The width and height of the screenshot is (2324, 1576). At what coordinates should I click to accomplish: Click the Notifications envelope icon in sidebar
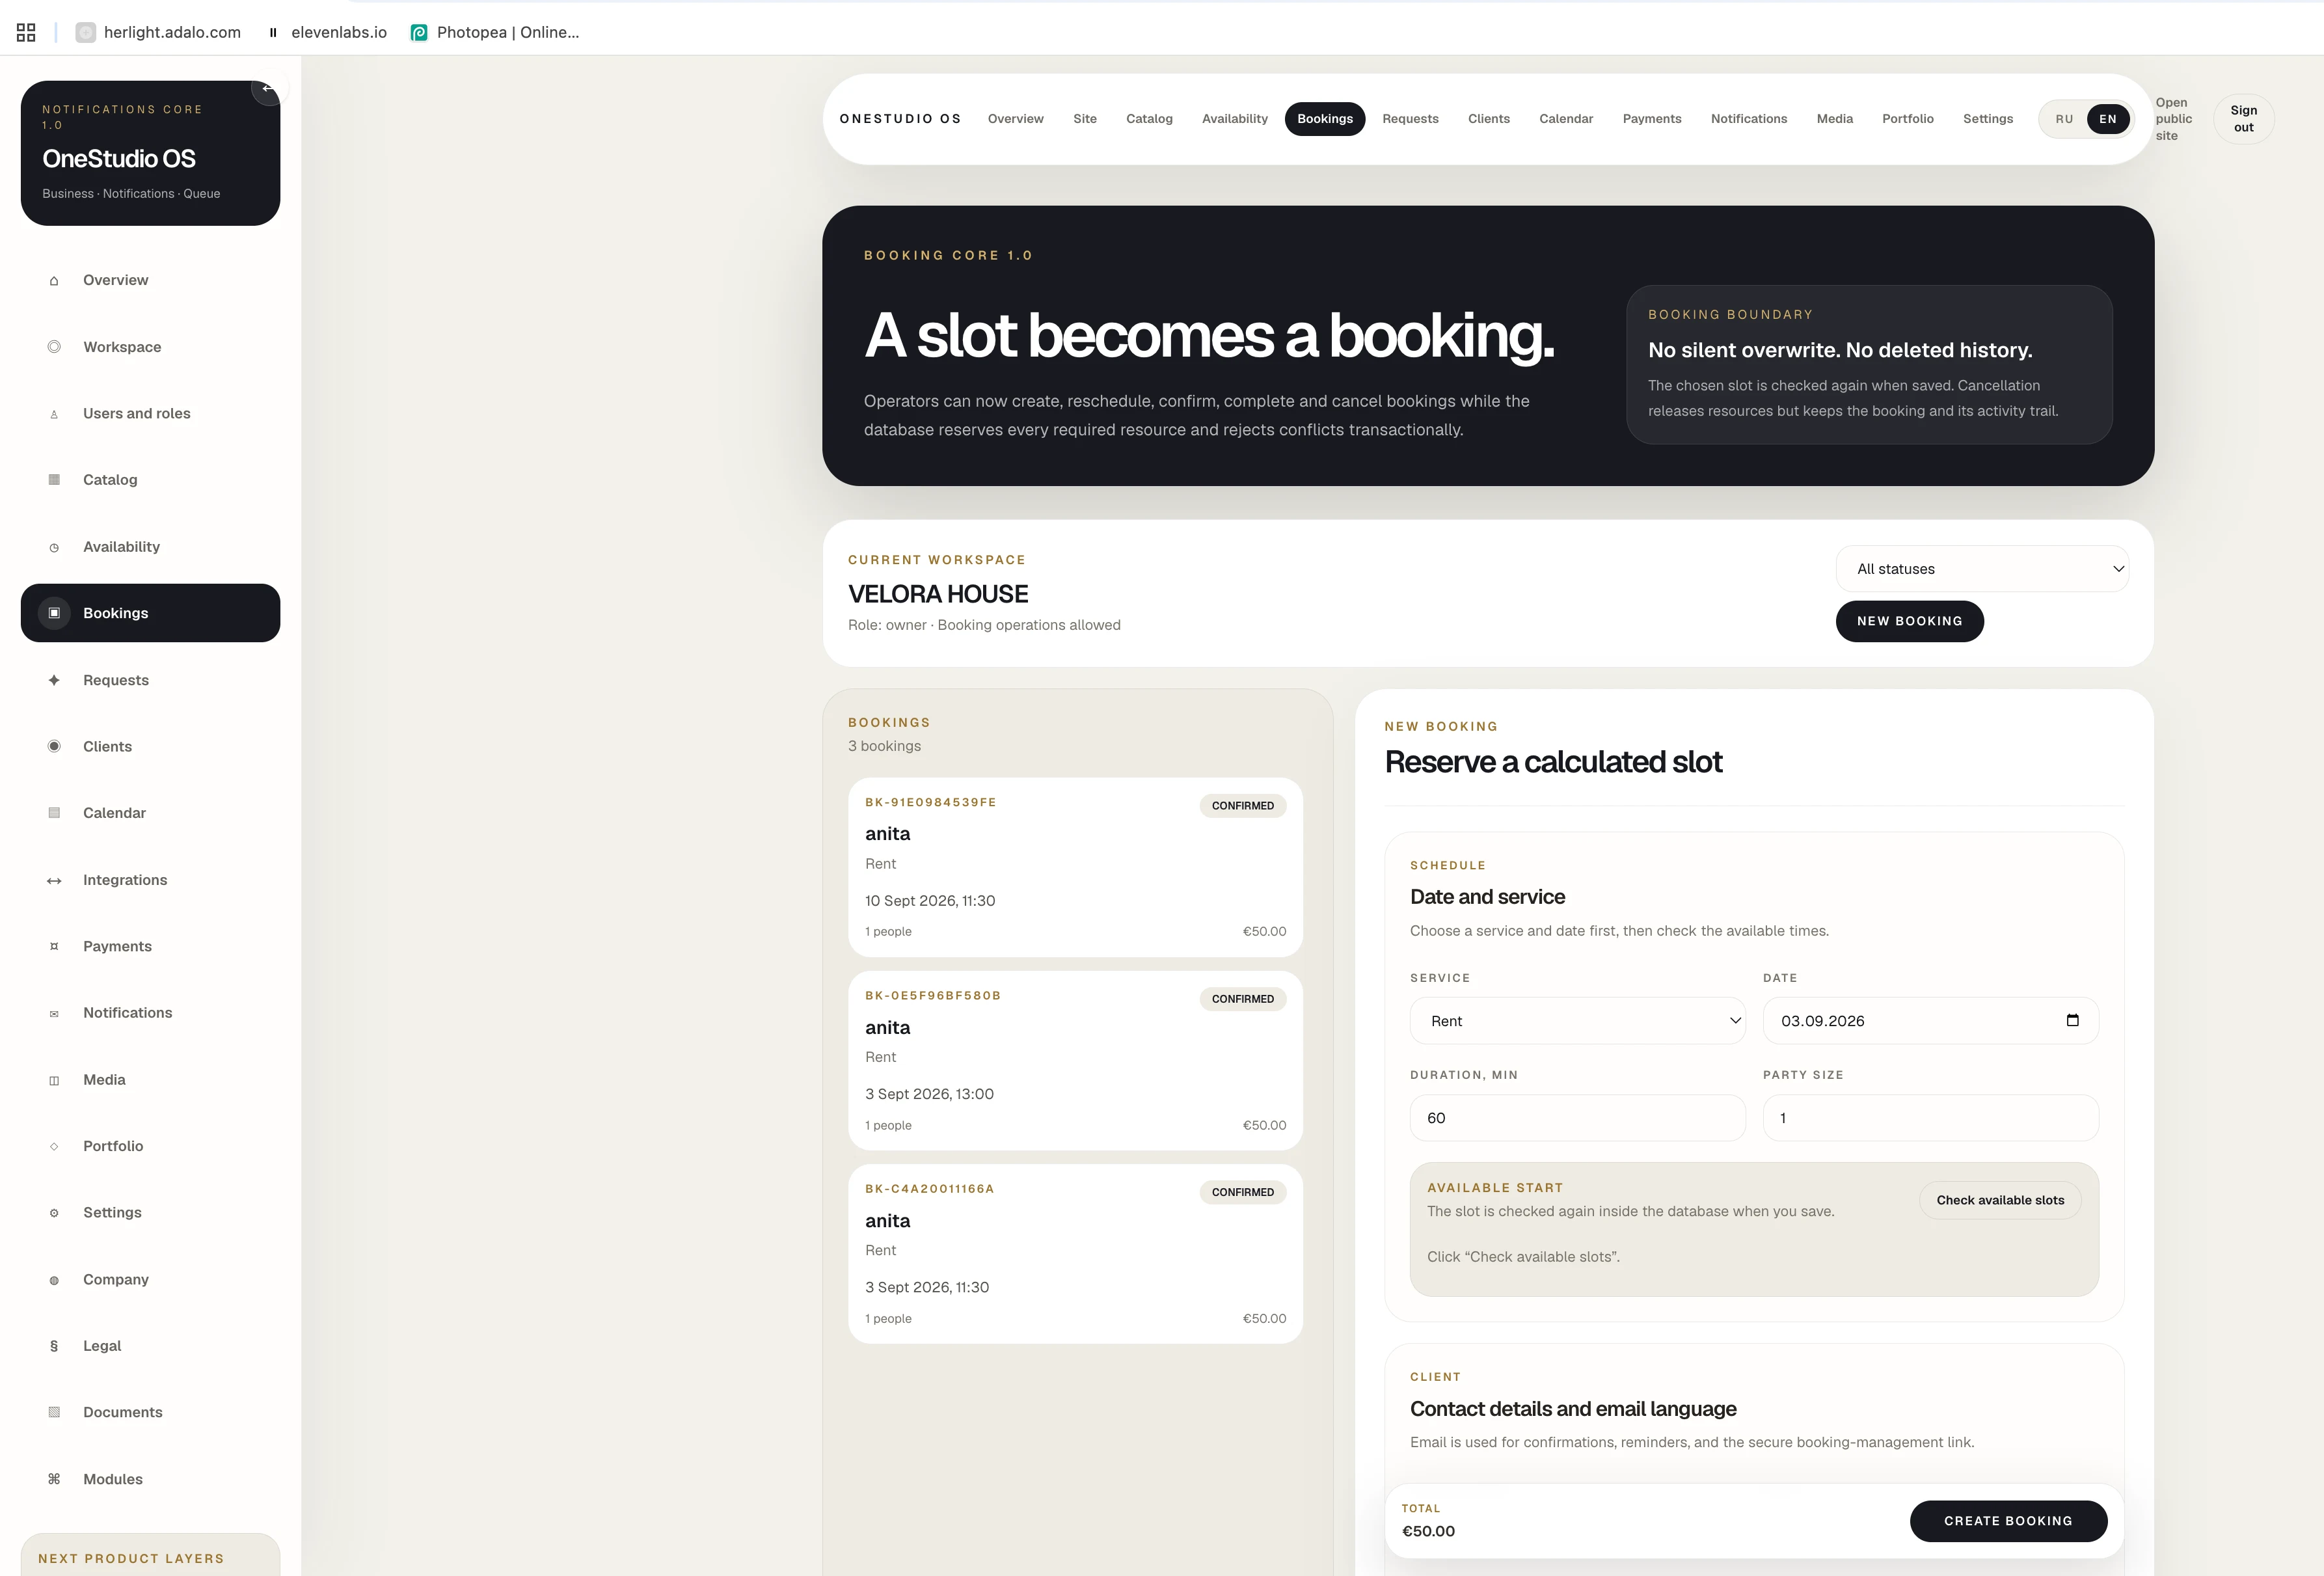[x=54, y=1013]
